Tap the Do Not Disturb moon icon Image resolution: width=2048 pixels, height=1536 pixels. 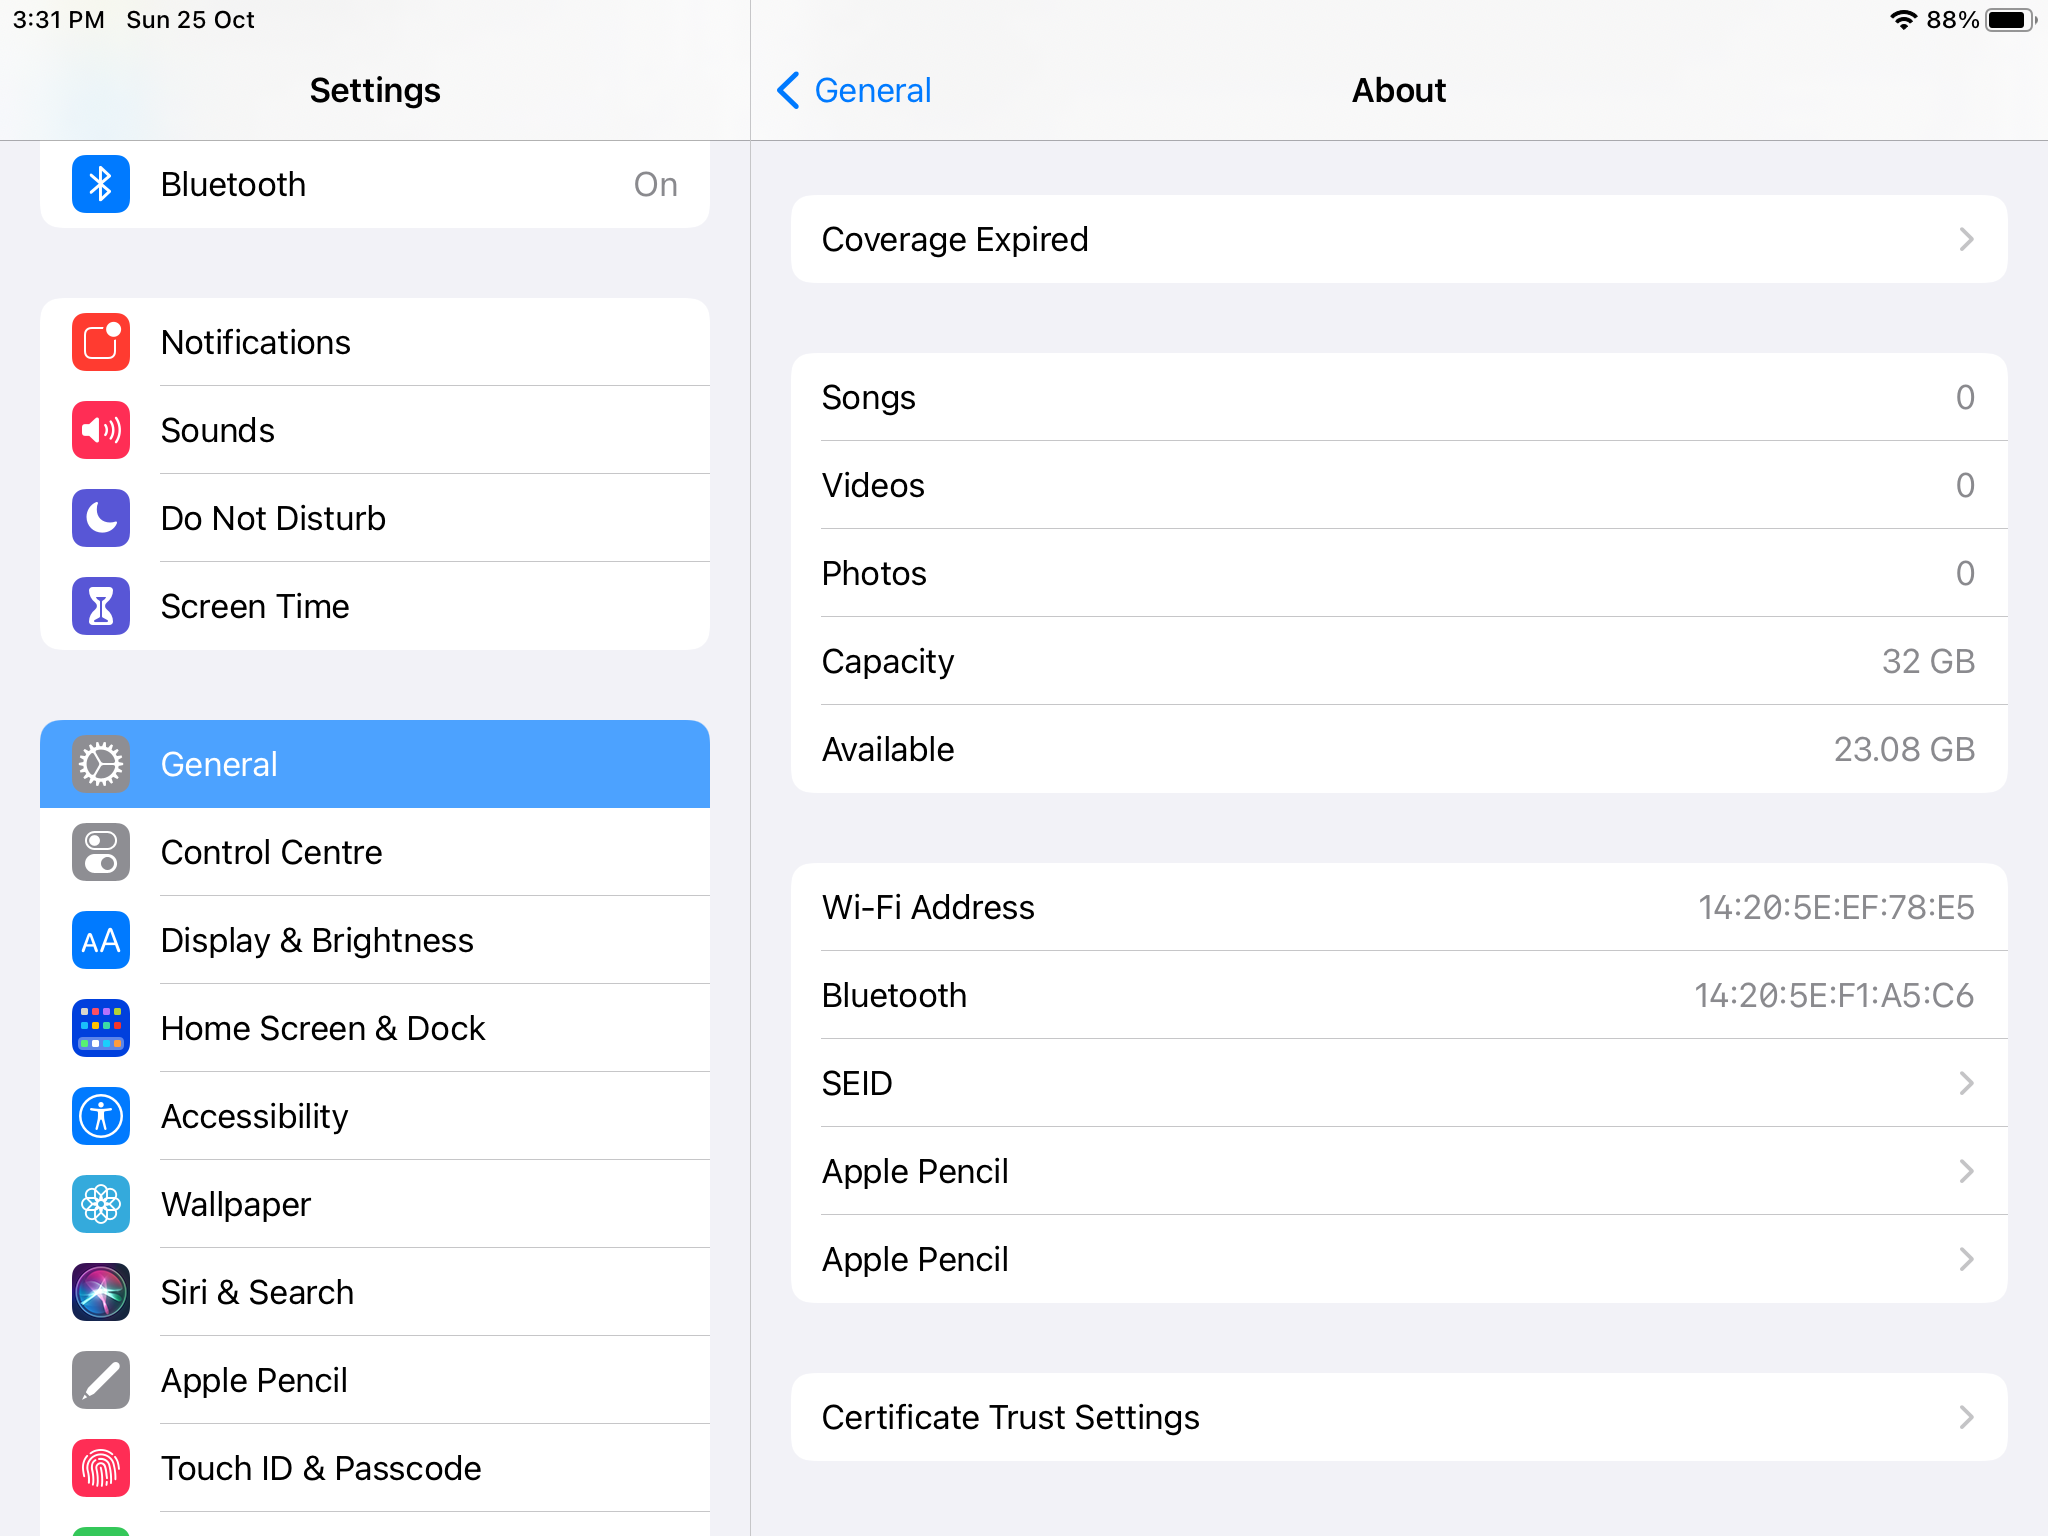coord(100,518)
